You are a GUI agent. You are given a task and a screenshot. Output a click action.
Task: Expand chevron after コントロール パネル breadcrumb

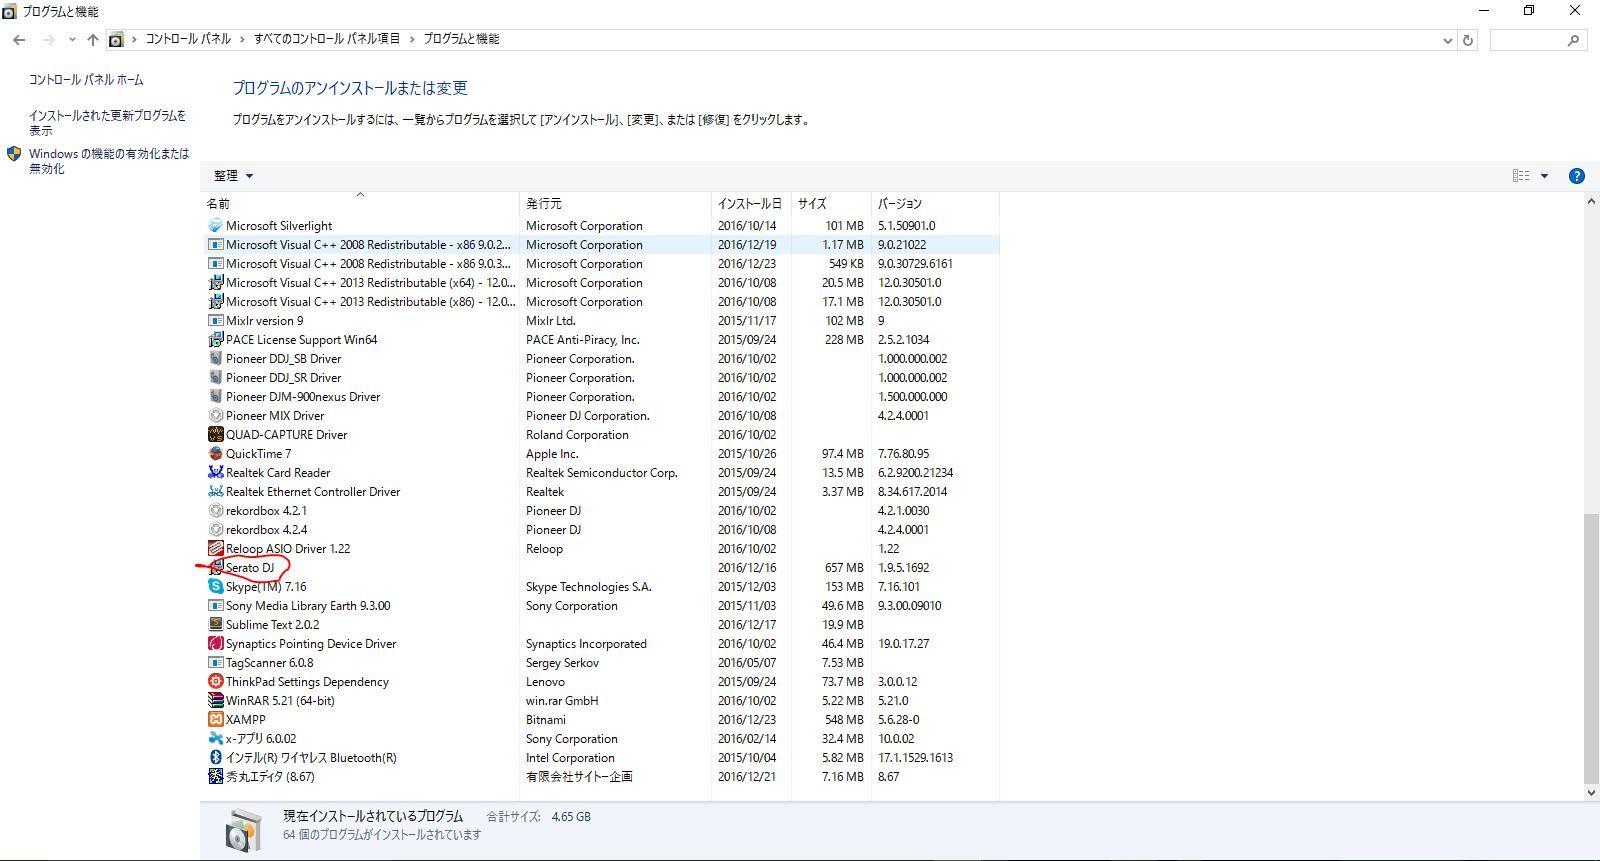pos(241,39)
